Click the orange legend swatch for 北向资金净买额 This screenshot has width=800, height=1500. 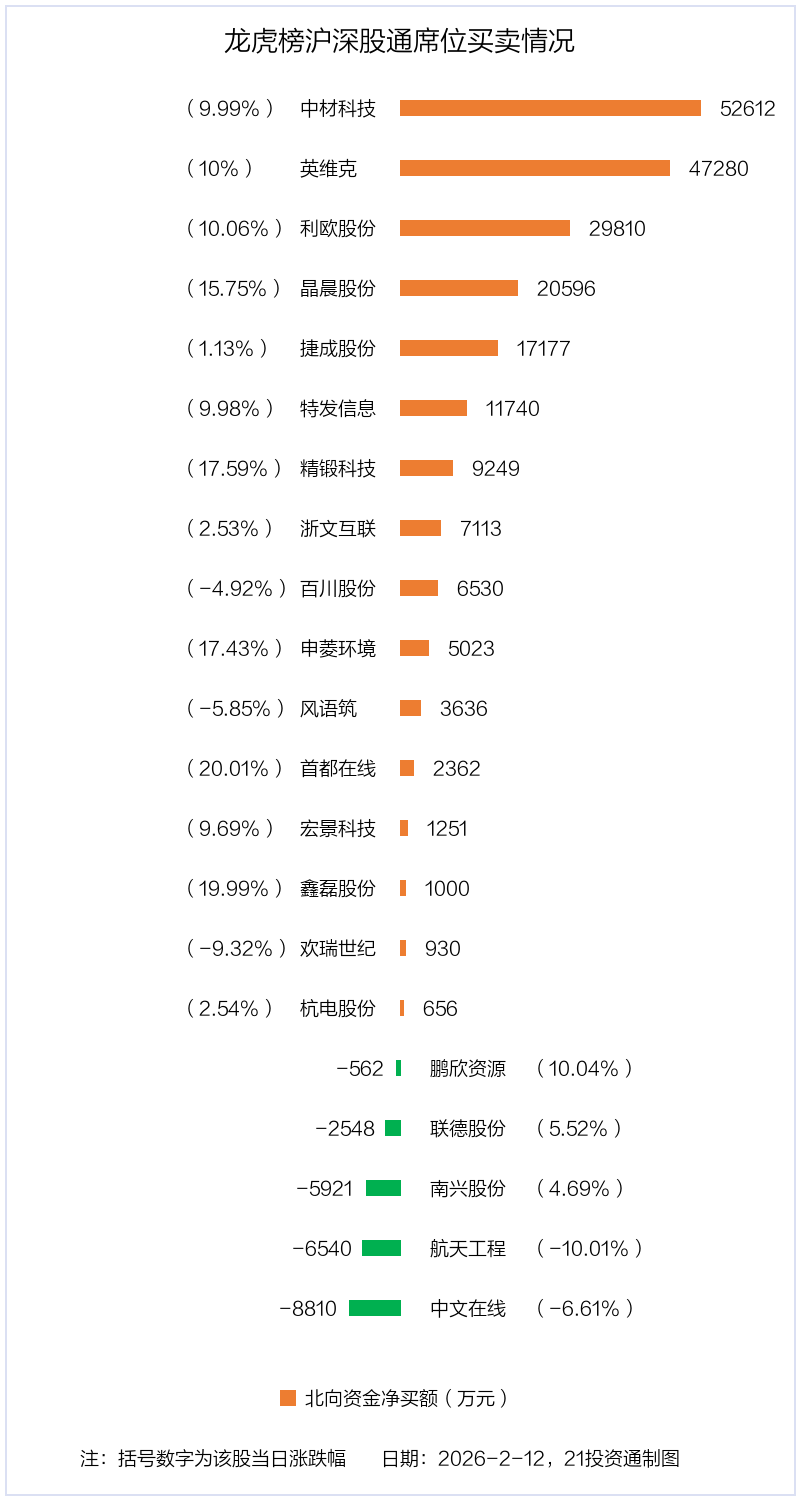288,1398
